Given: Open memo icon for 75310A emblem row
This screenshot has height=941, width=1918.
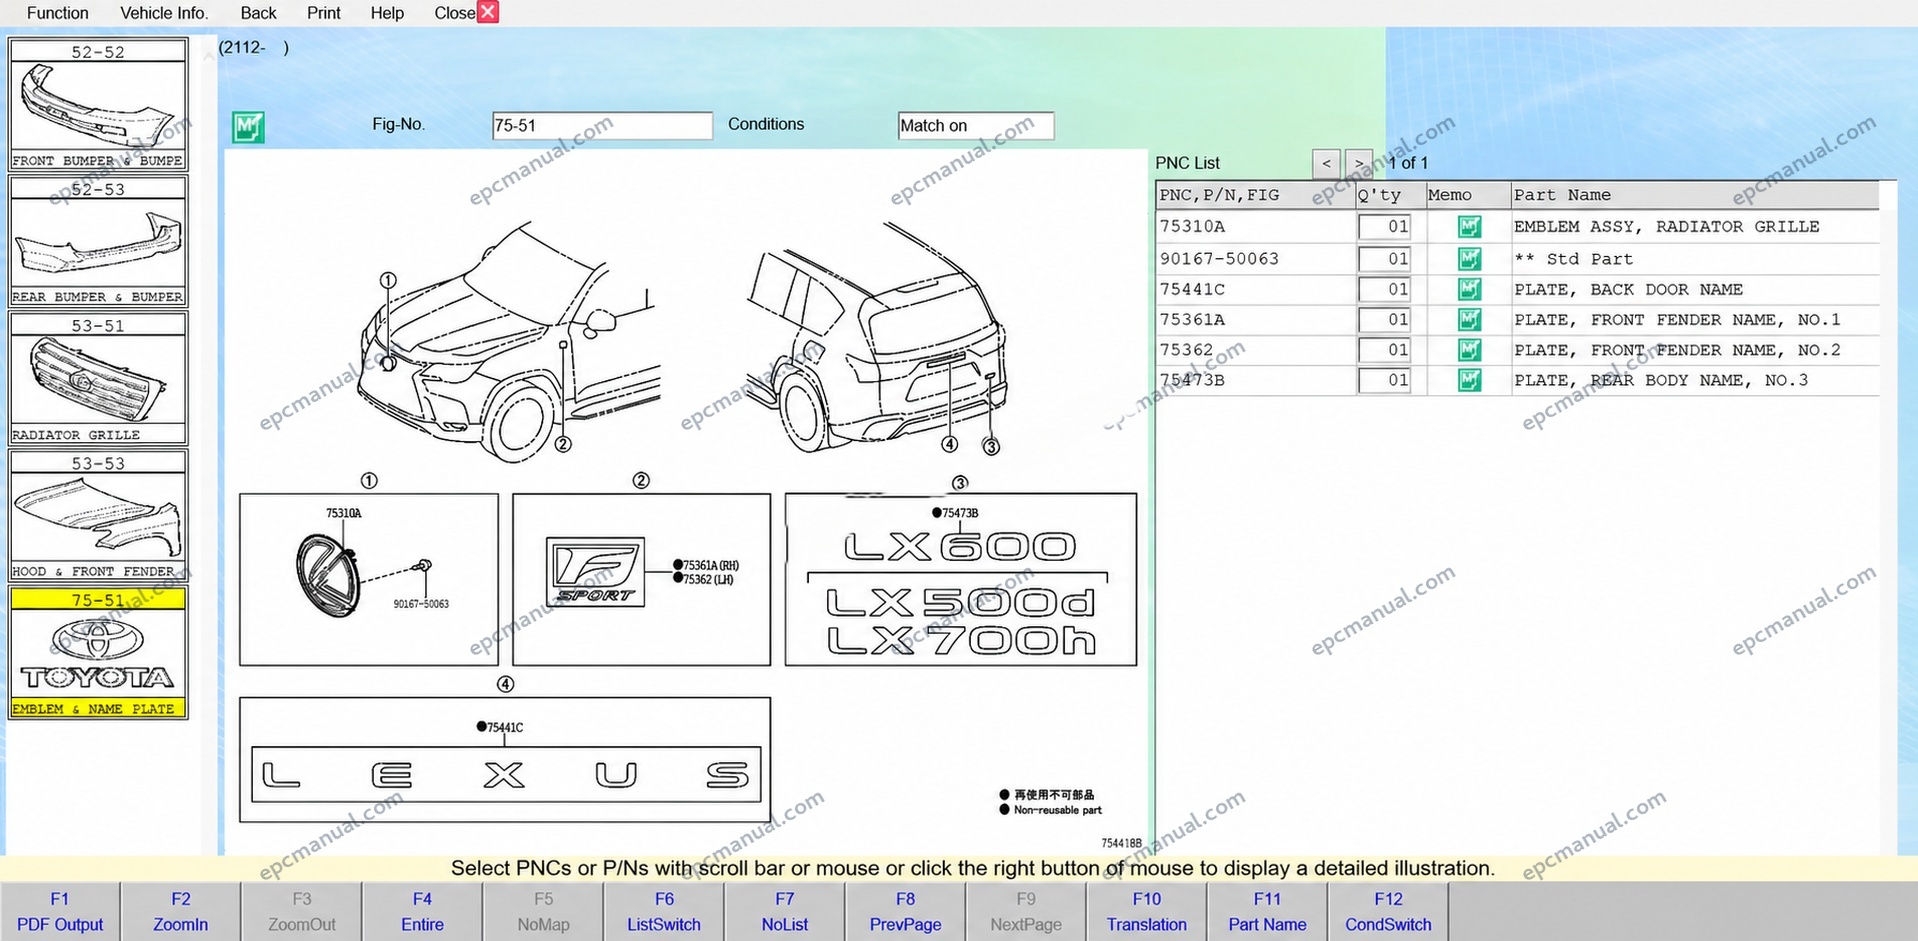Looking at the screenshot, I should 1469,227.
